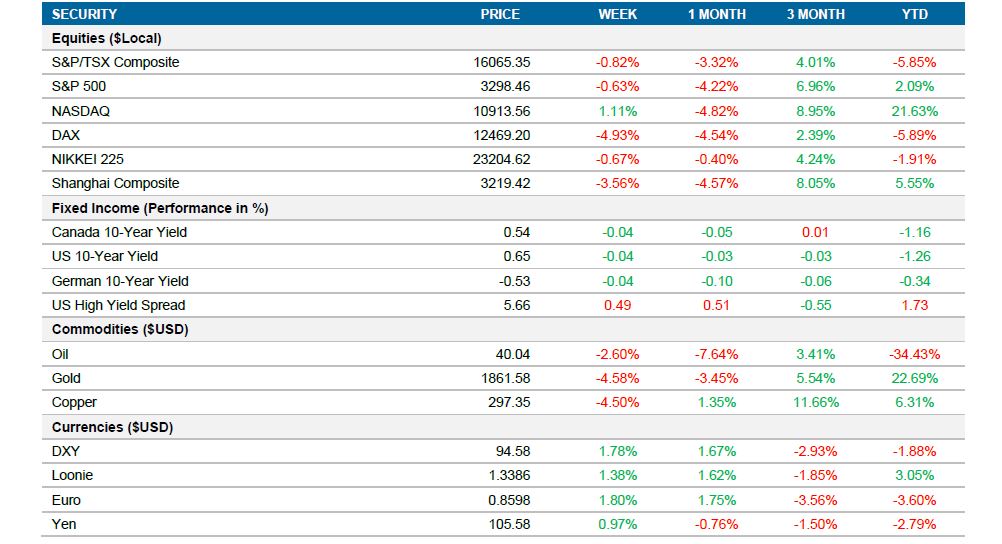
Task: Click the S&P/TSX price 16065.35
Action: click(502, 63)
